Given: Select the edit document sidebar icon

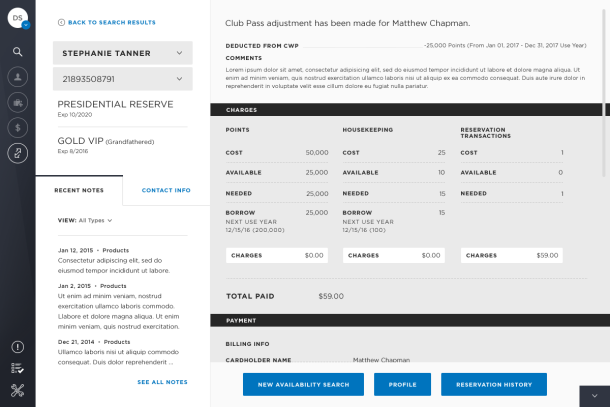Looking at the screenshot, I should 18,153.
